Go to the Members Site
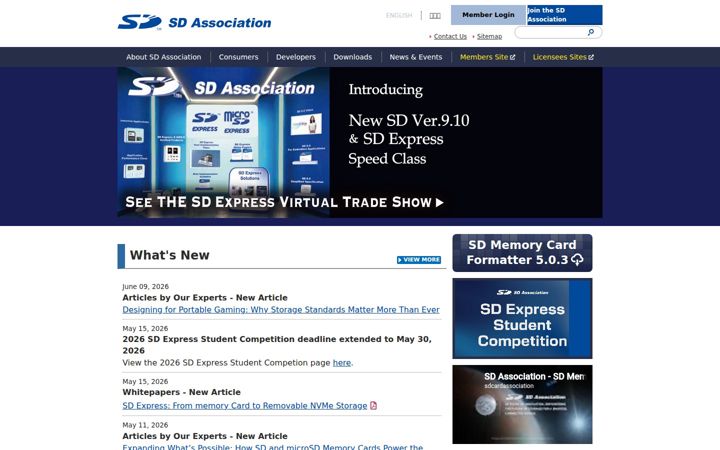The width and height of the screenshot is (720, 450). pyautogui.click(x=487, y=57)
